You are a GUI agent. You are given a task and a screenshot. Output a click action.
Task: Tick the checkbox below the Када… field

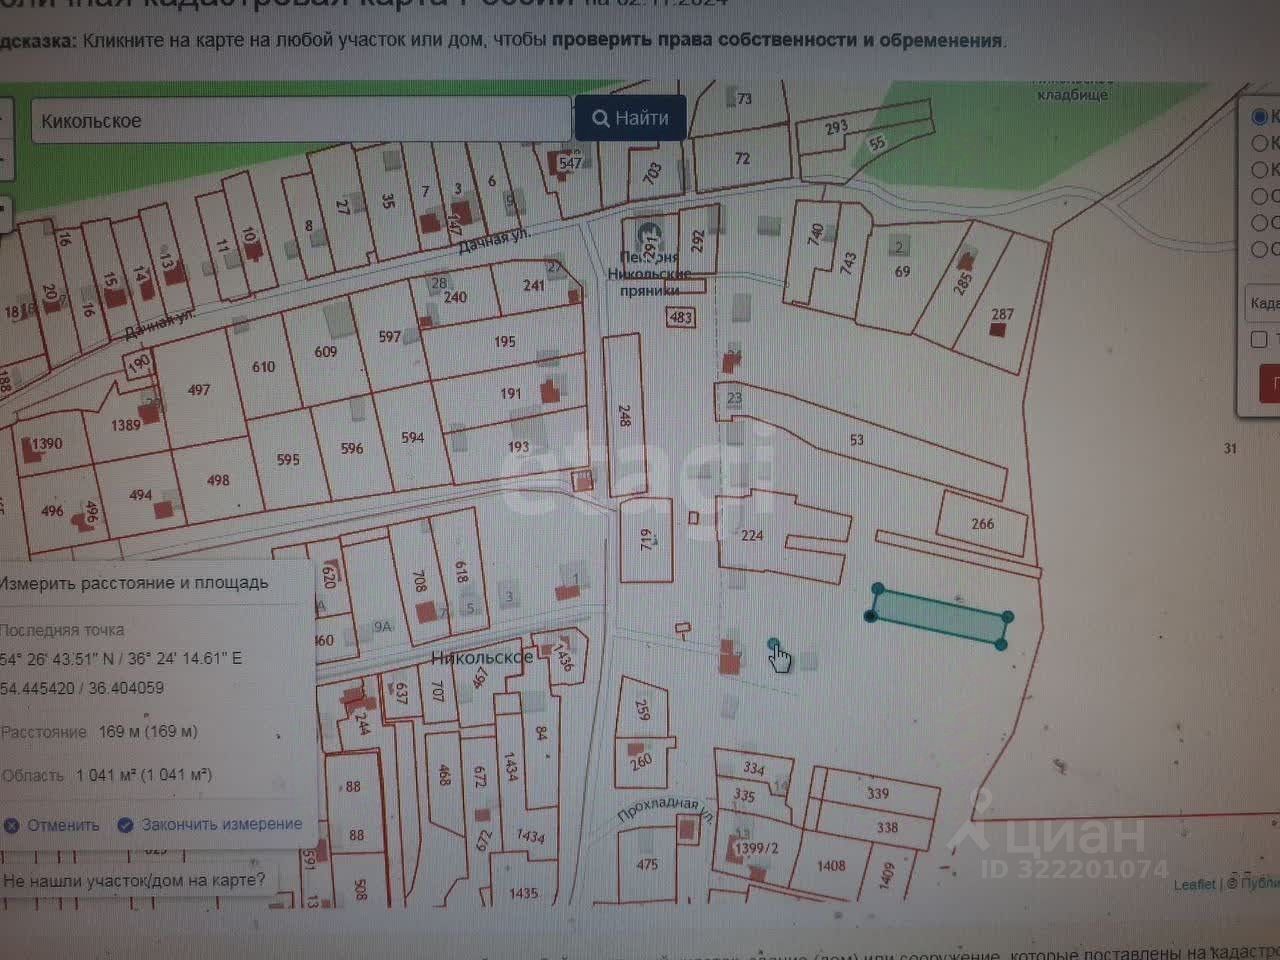(1259, 339)
